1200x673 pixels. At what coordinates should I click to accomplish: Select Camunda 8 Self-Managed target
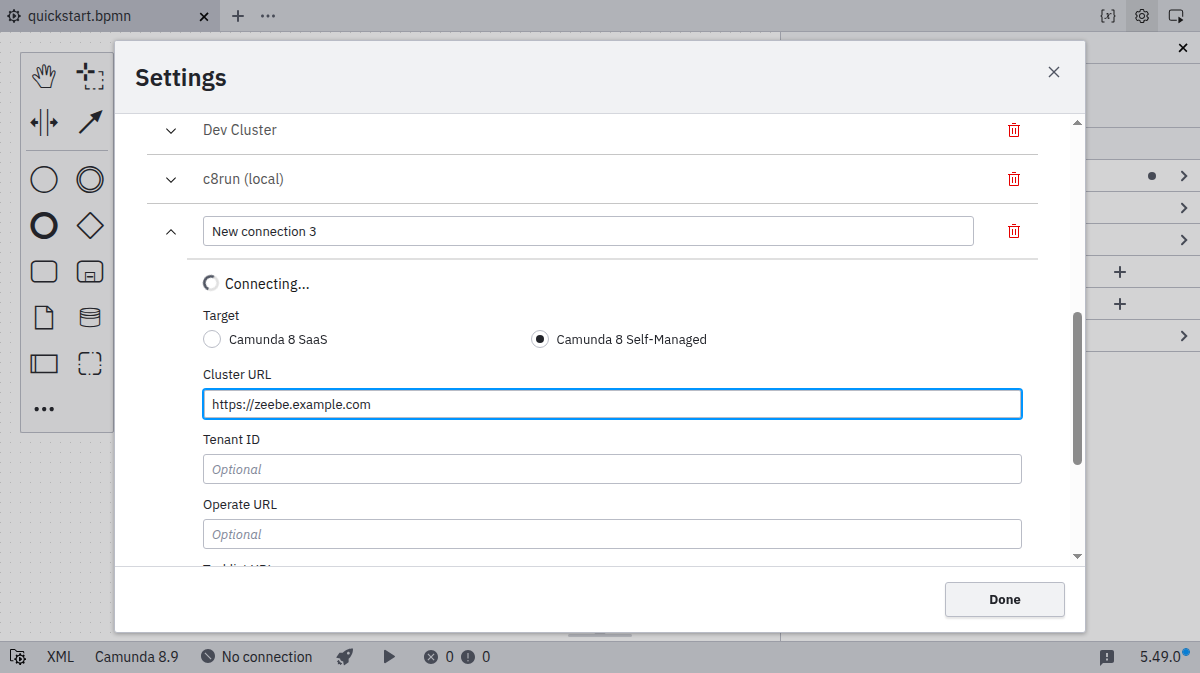[x=540, y=339]
